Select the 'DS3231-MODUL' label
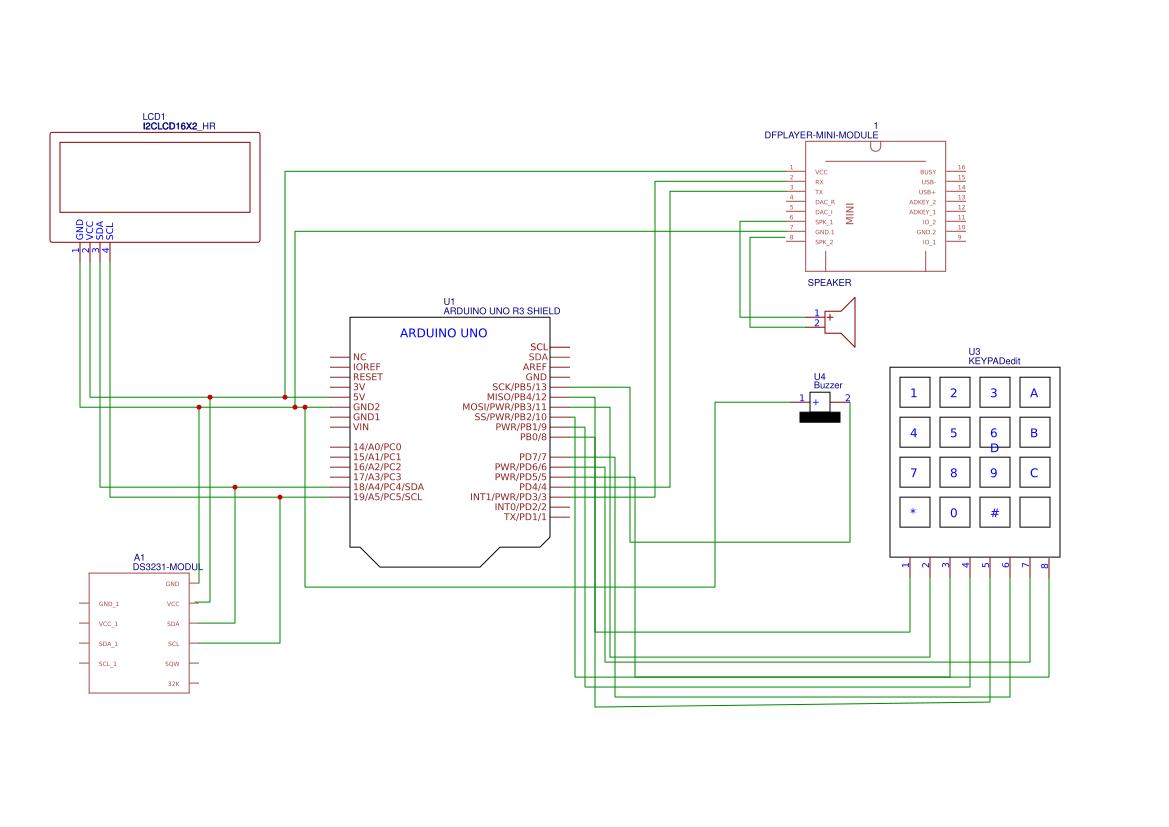The height and width of the screenshot is (827, 1169). [168, 567]
